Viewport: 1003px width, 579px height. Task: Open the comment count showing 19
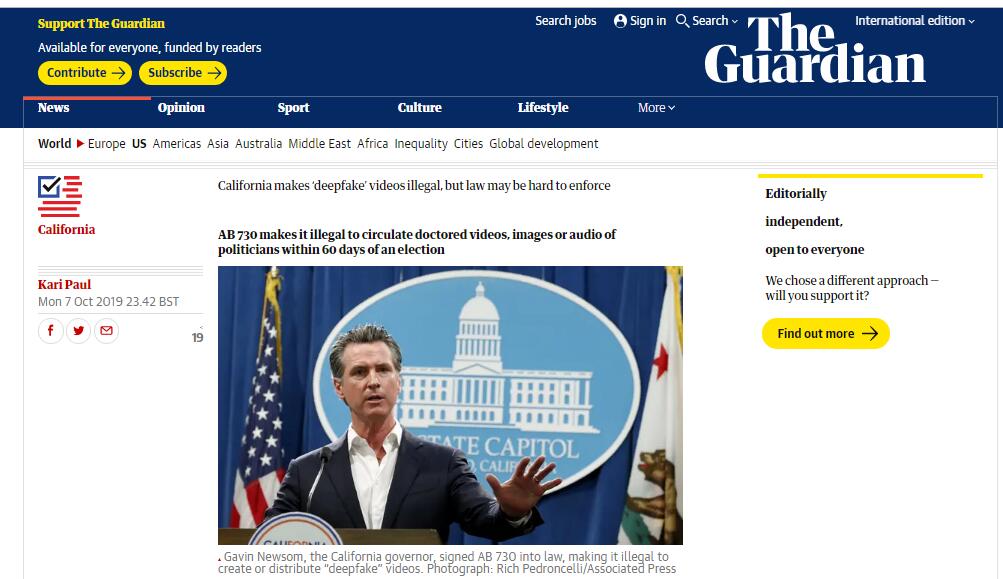point(197,337)
